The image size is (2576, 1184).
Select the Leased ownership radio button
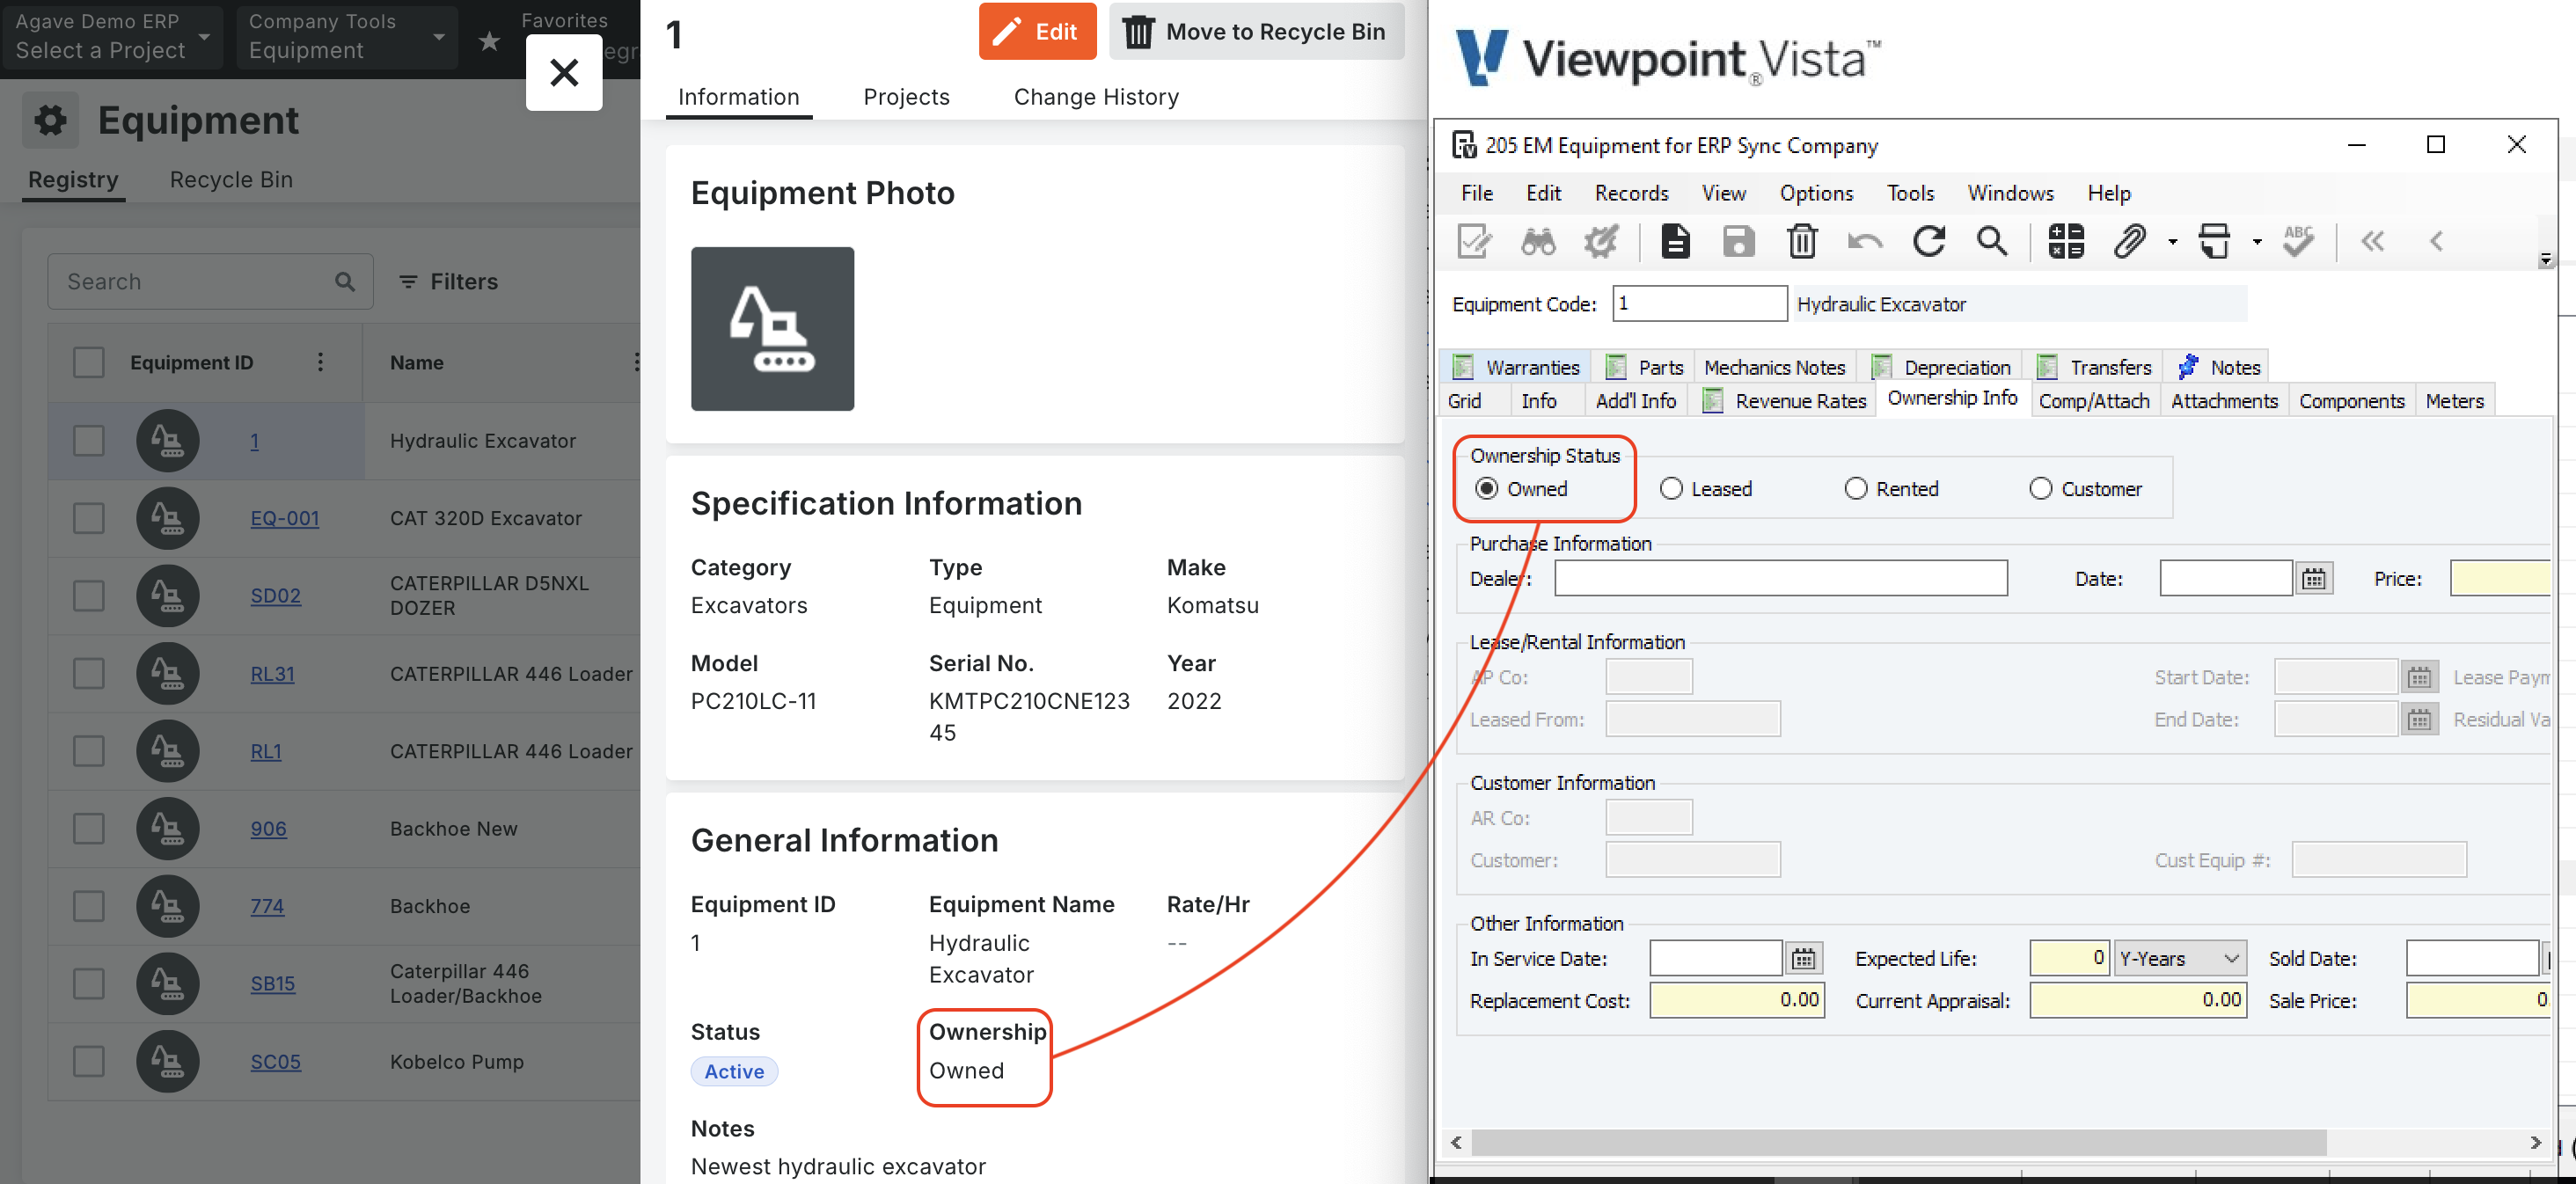tap(1670, 488)
